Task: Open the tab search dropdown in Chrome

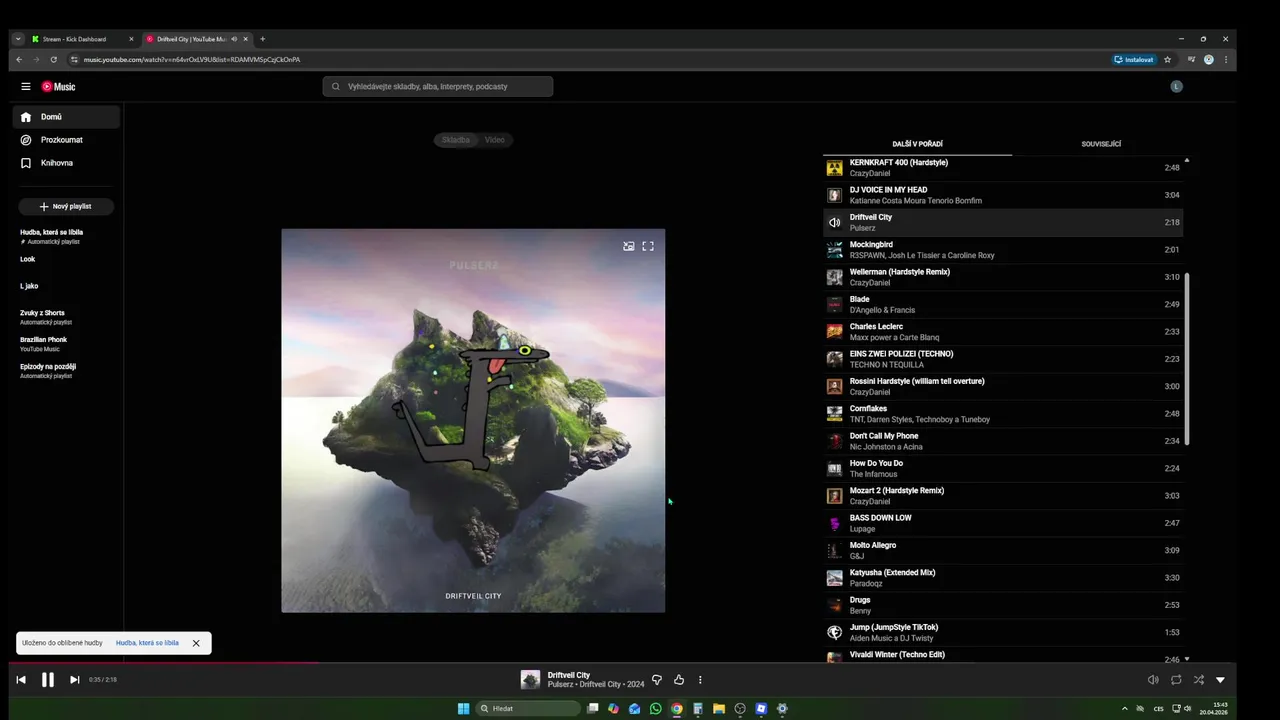Action: click(18, 39)
